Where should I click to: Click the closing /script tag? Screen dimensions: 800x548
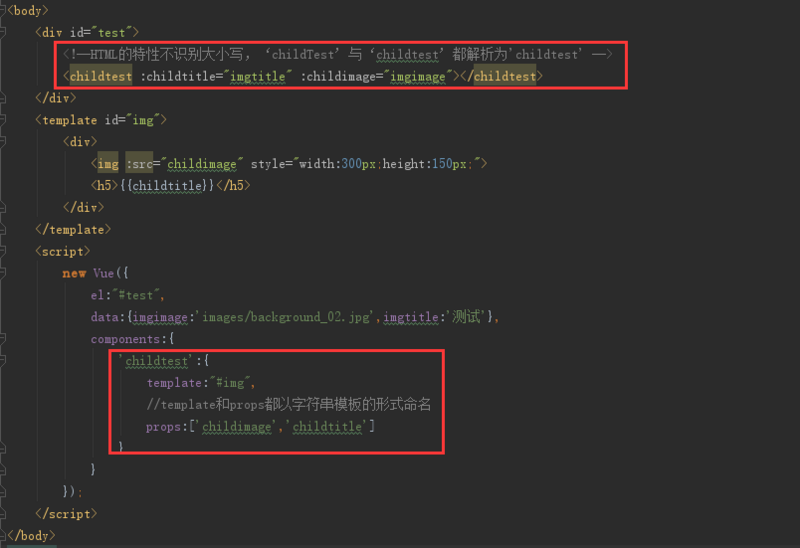click(66, 513)
